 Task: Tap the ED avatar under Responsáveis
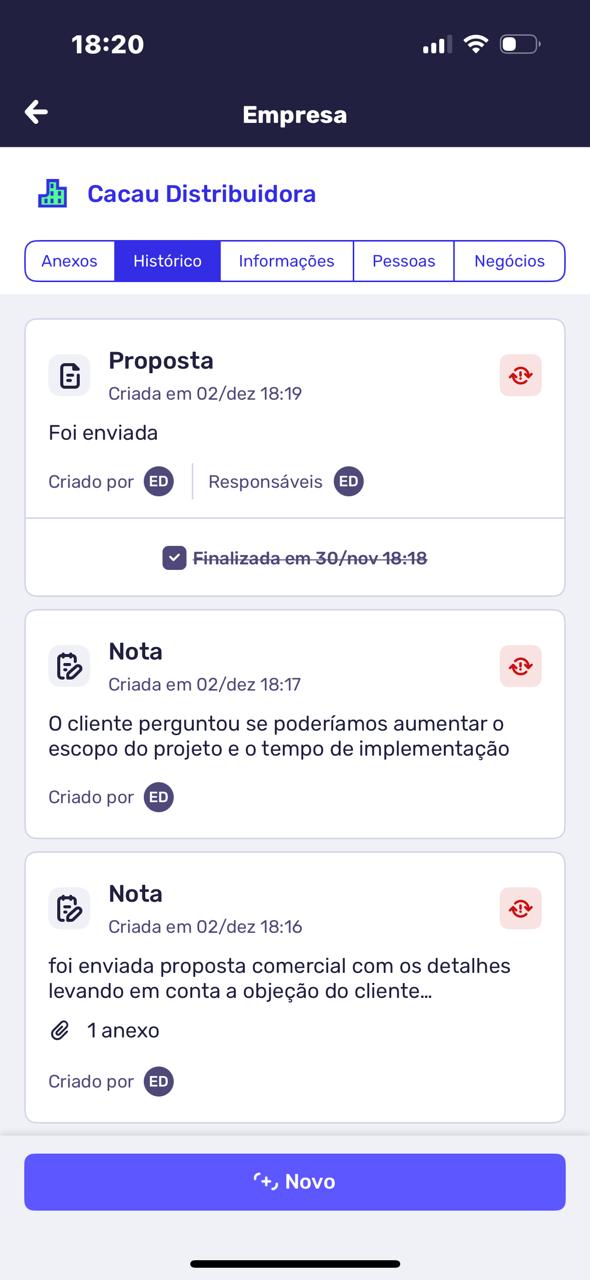349,481
